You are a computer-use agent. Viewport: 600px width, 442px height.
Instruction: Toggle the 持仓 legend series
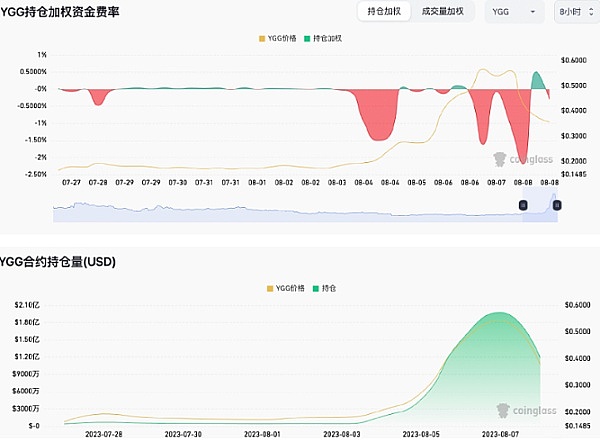tap(324, 288)
